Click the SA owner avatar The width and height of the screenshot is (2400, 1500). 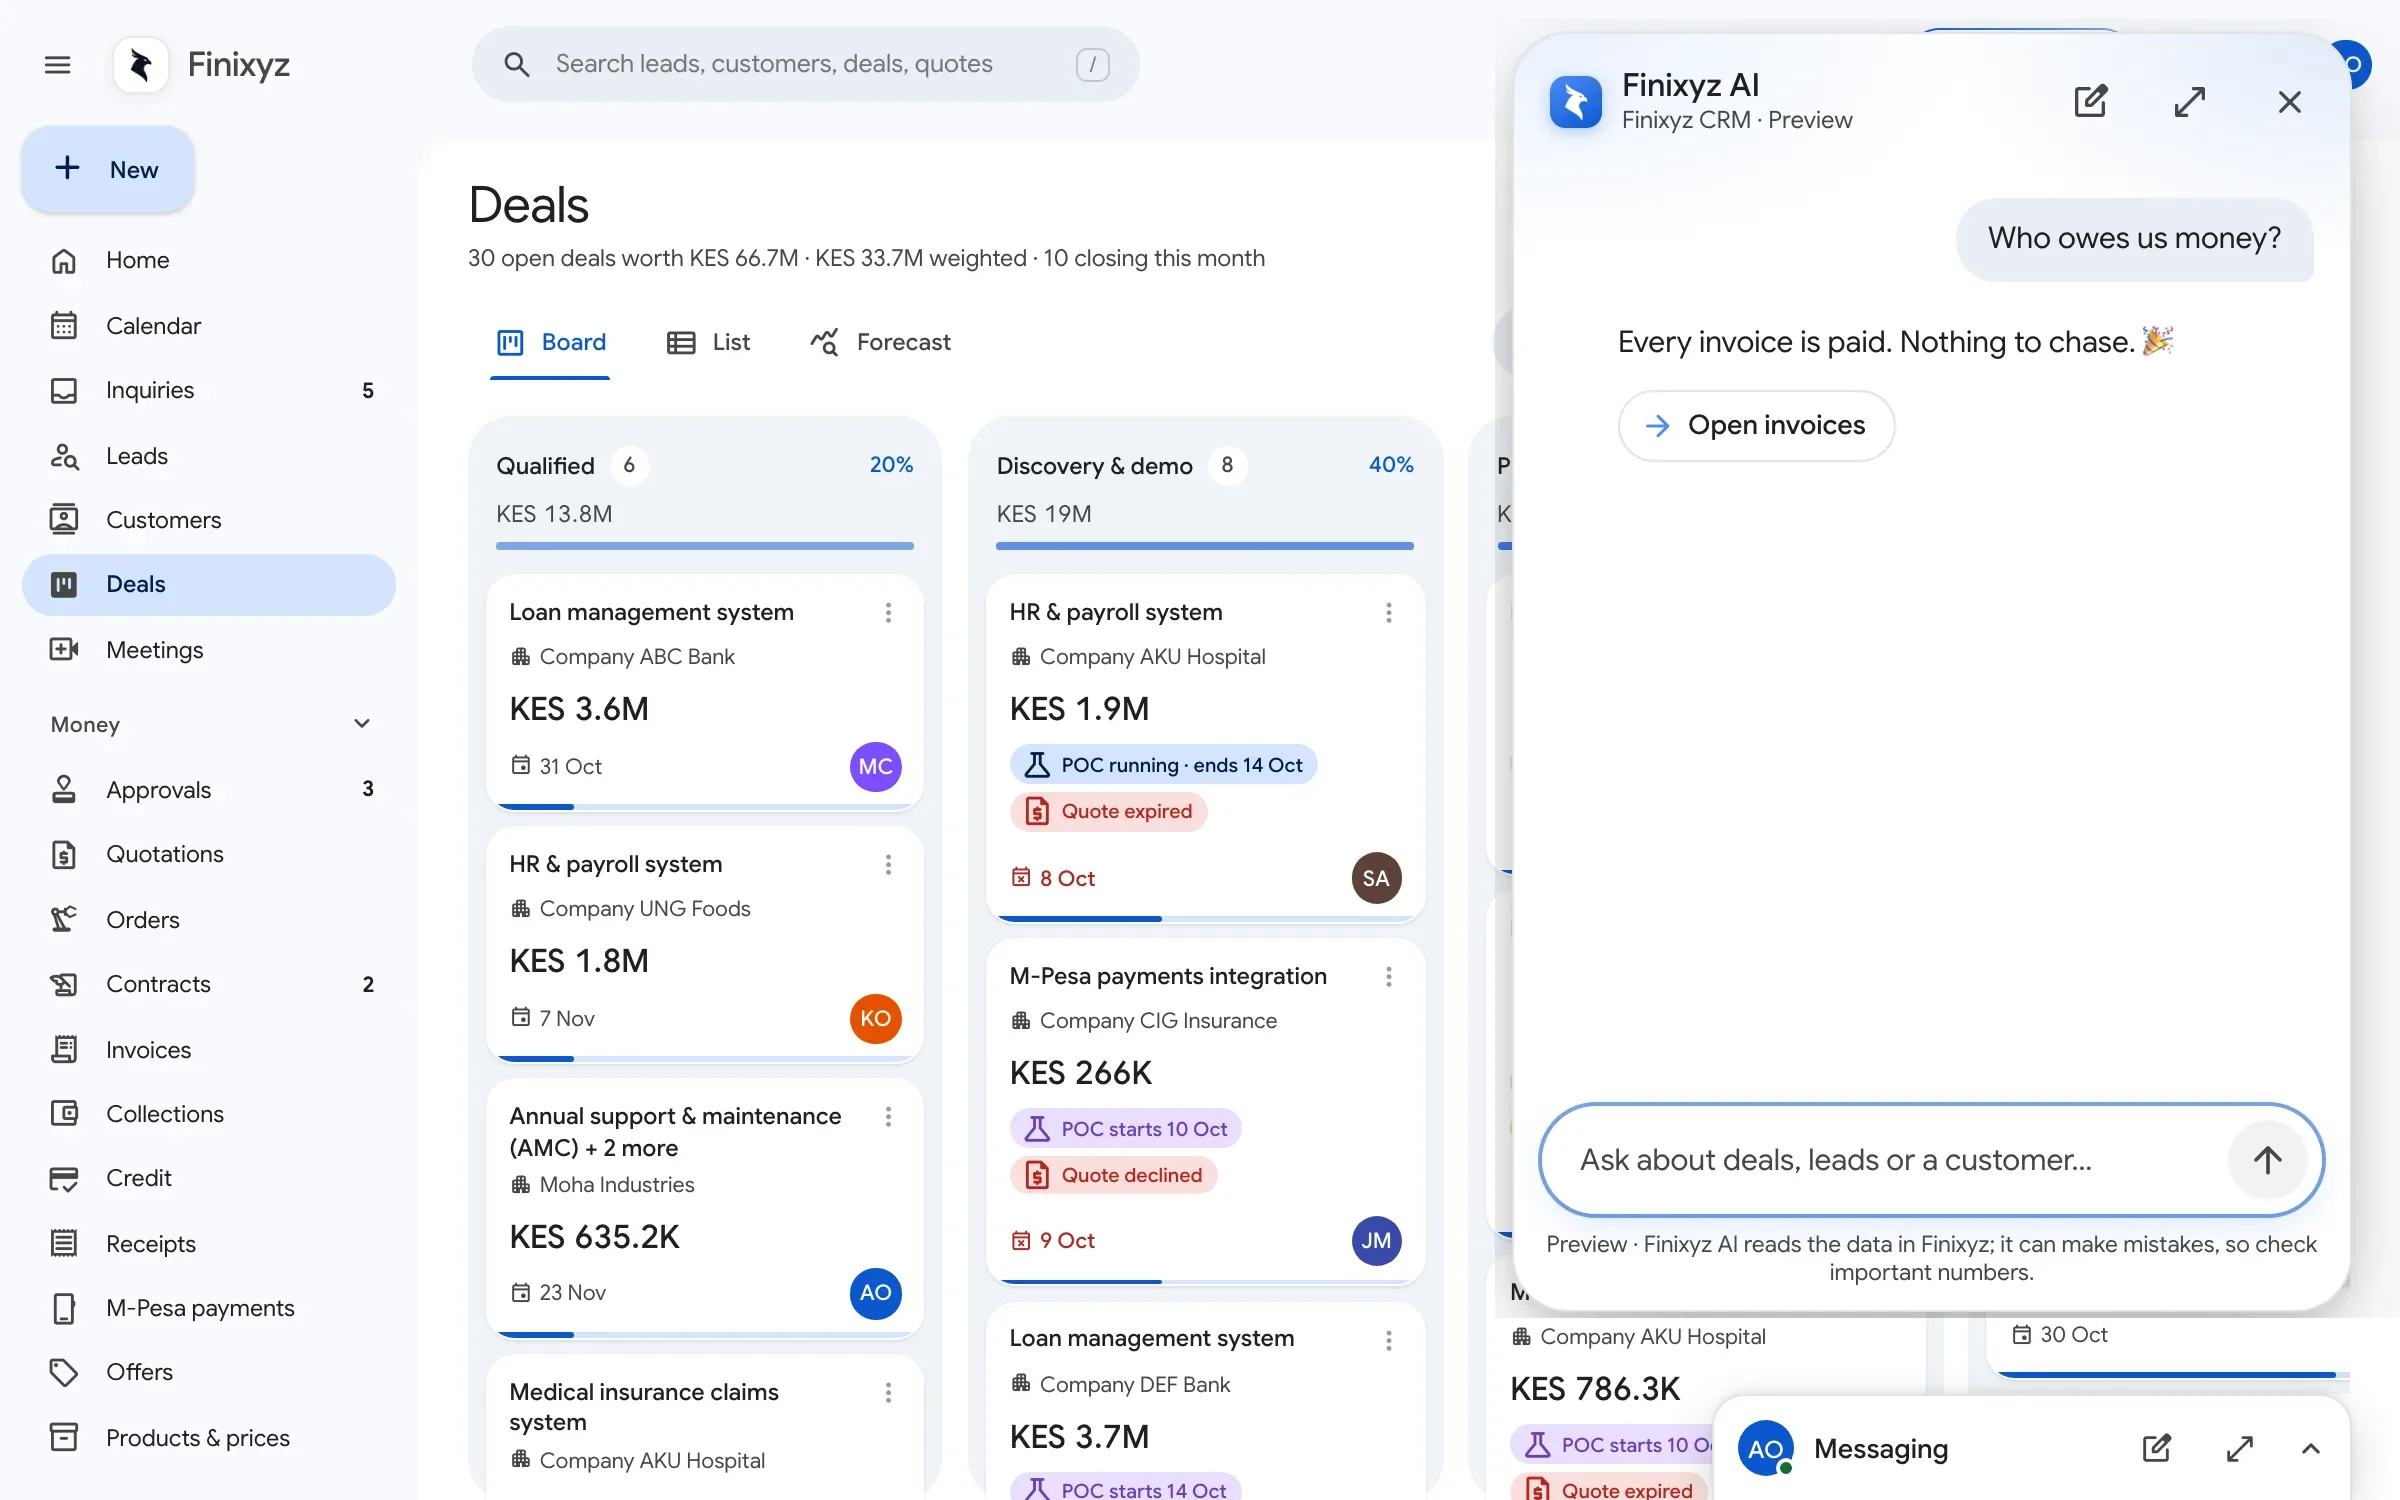coord(1376,878)
